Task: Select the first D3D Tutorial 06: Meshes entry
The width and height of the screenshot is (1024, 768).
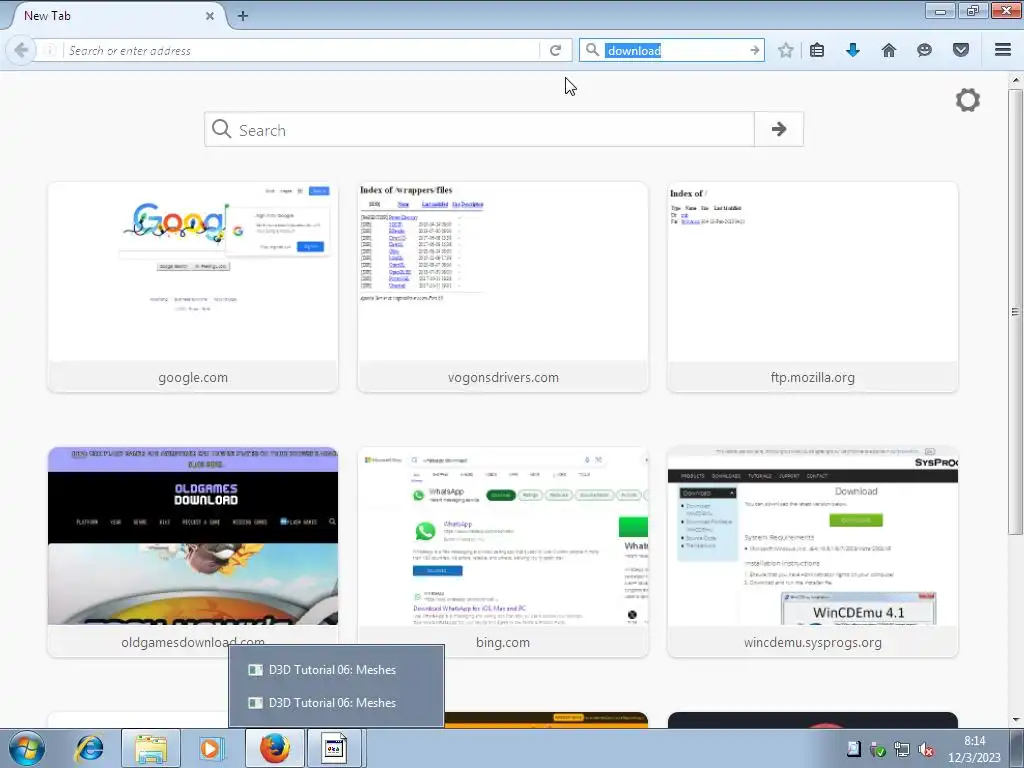Action: click(x=336, y=669)
